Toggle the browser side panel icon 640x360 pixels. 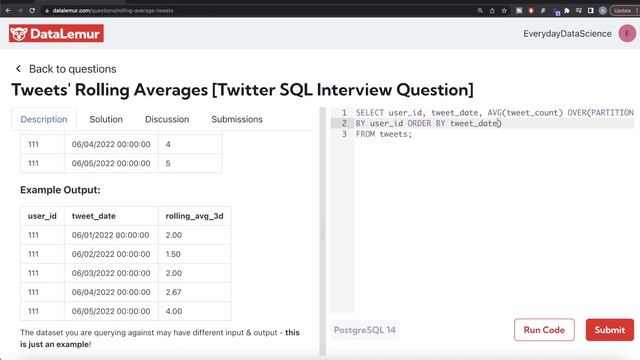(x=591, y=11)
